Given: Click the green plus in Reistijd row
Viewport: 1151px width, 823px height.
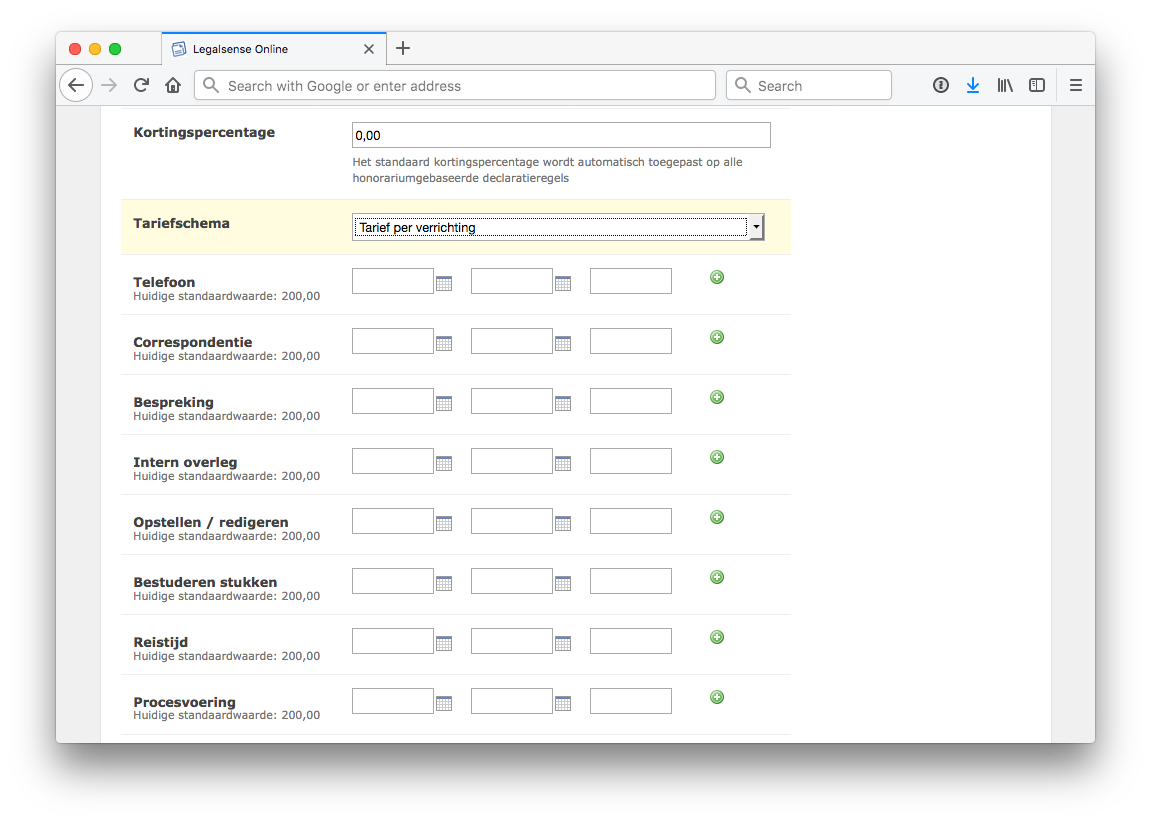Looking at the screenshot, I should tap(717, 637).
